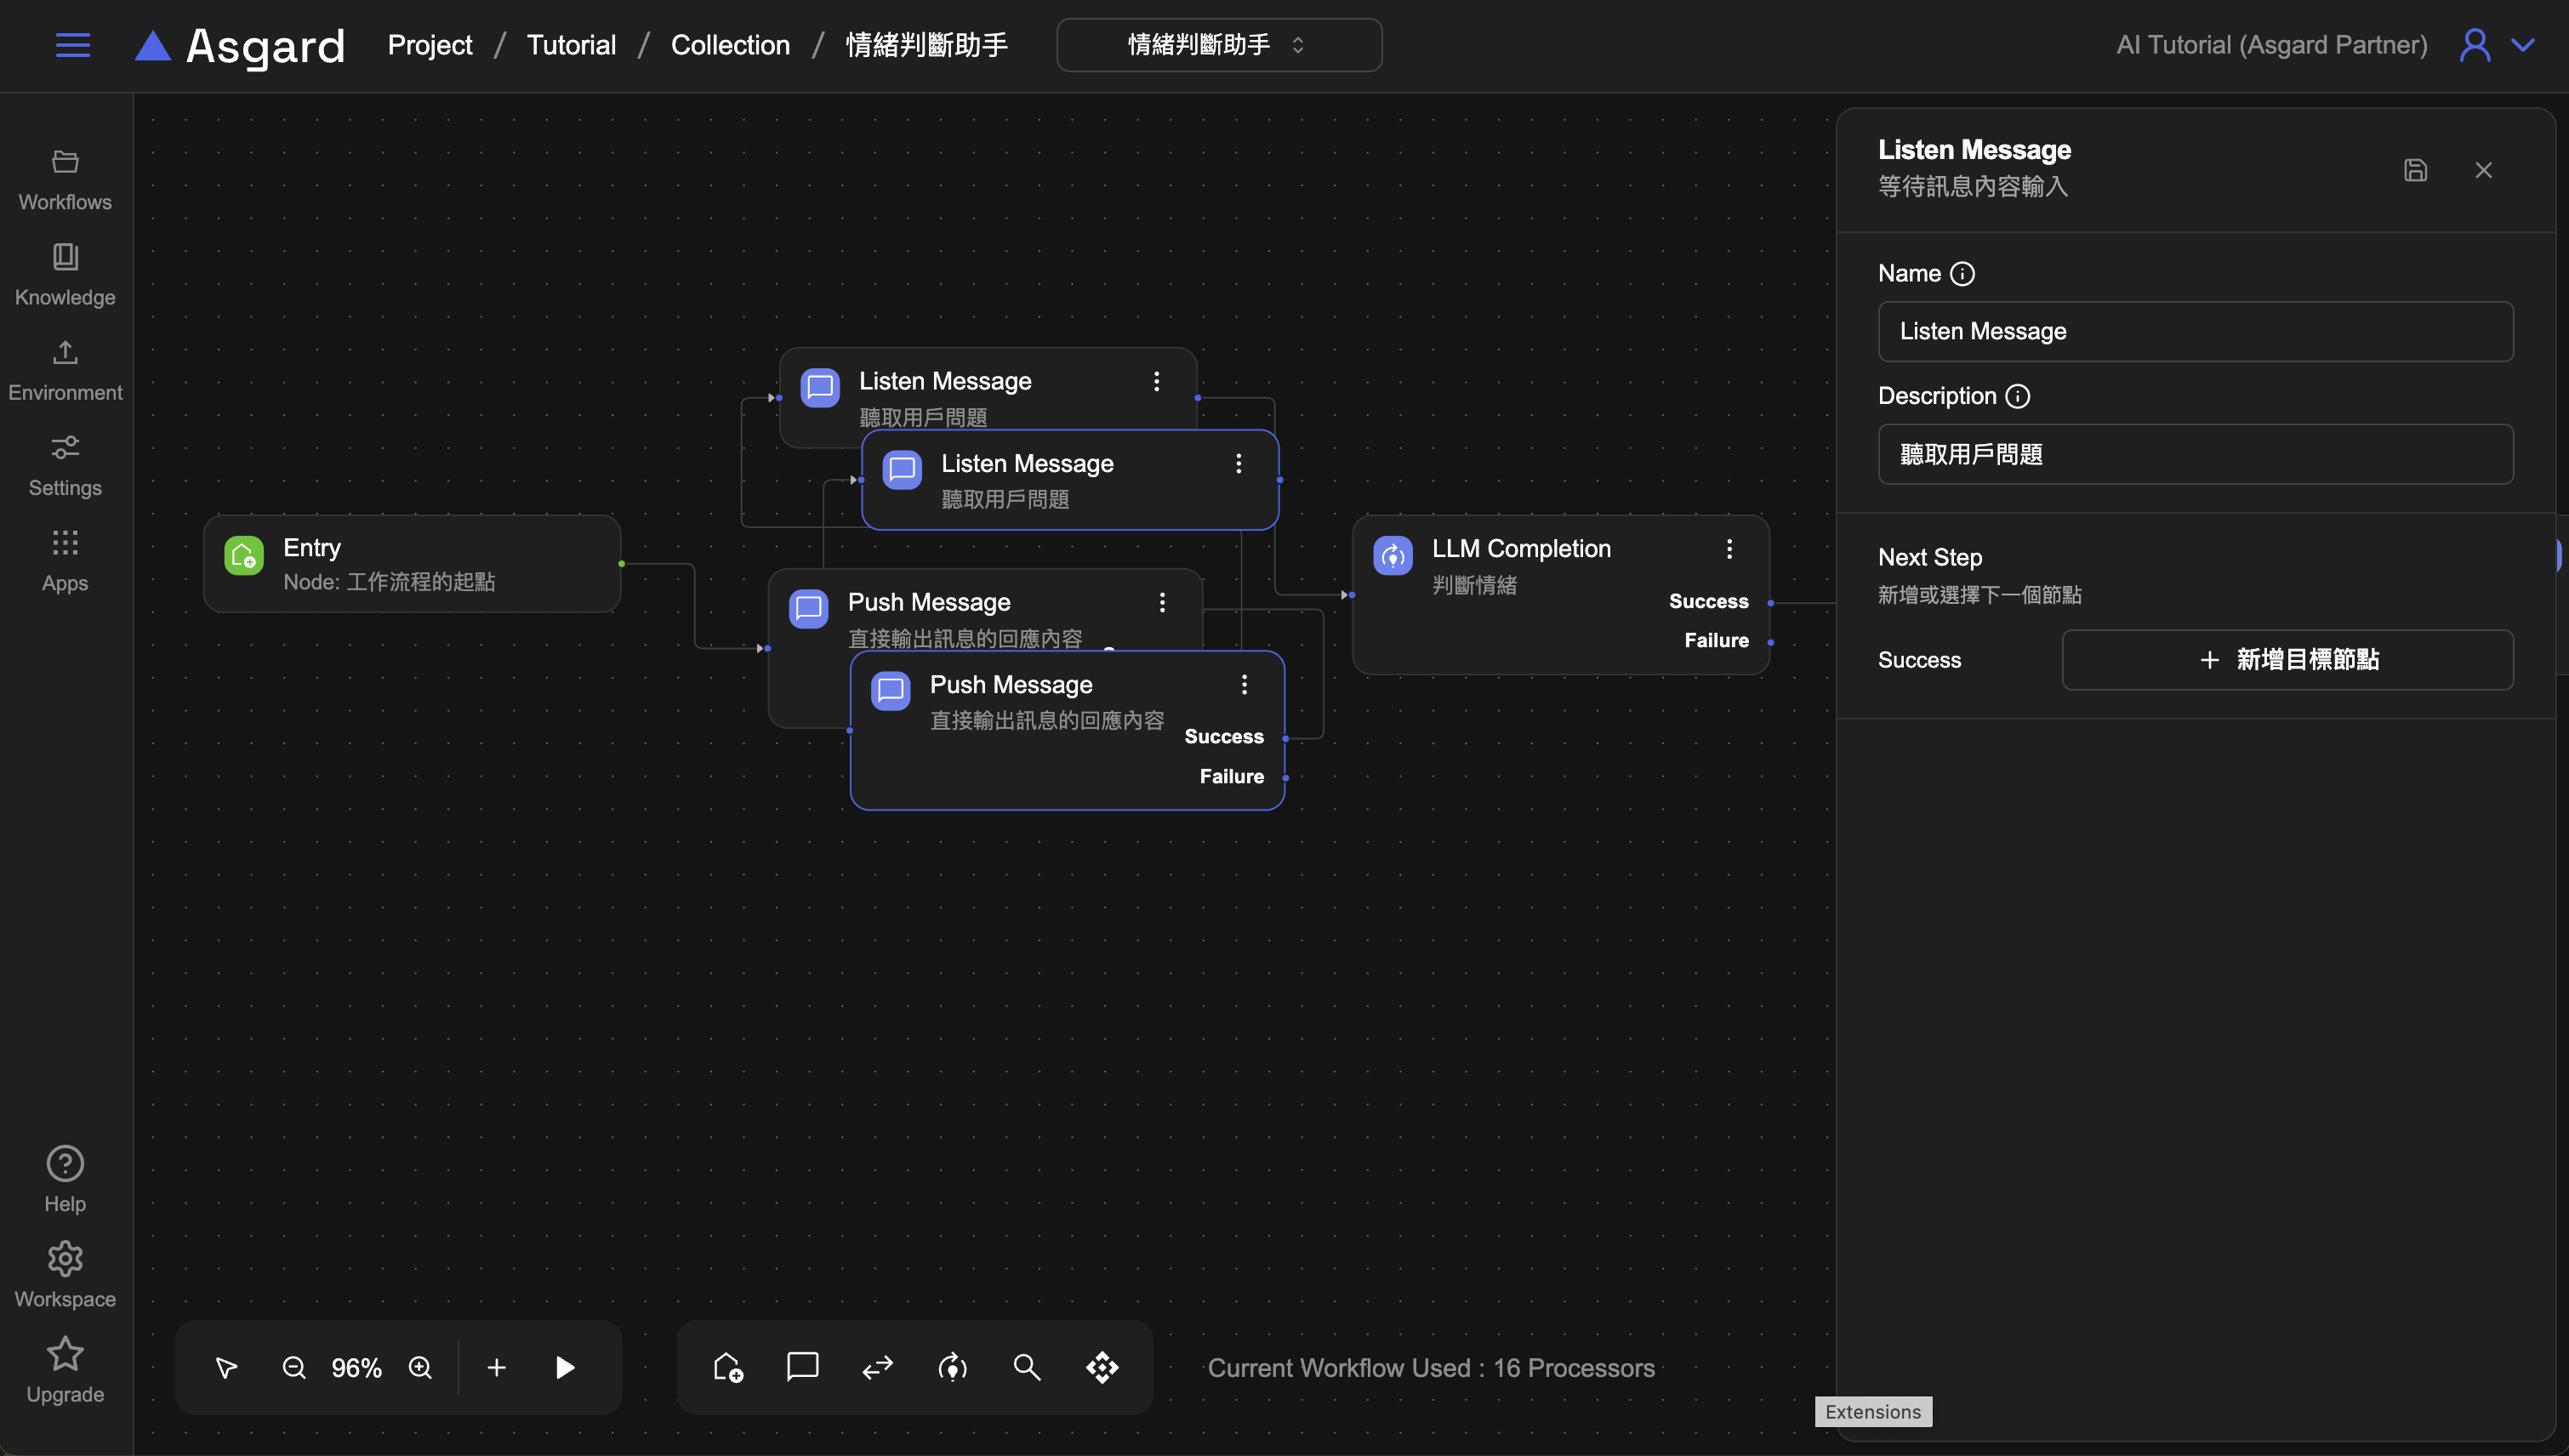Image resolution: width=2569 pixels, height=1456 pixels.
Task: Toggle the hamburger menu sidebar
Action: (73, 45)
